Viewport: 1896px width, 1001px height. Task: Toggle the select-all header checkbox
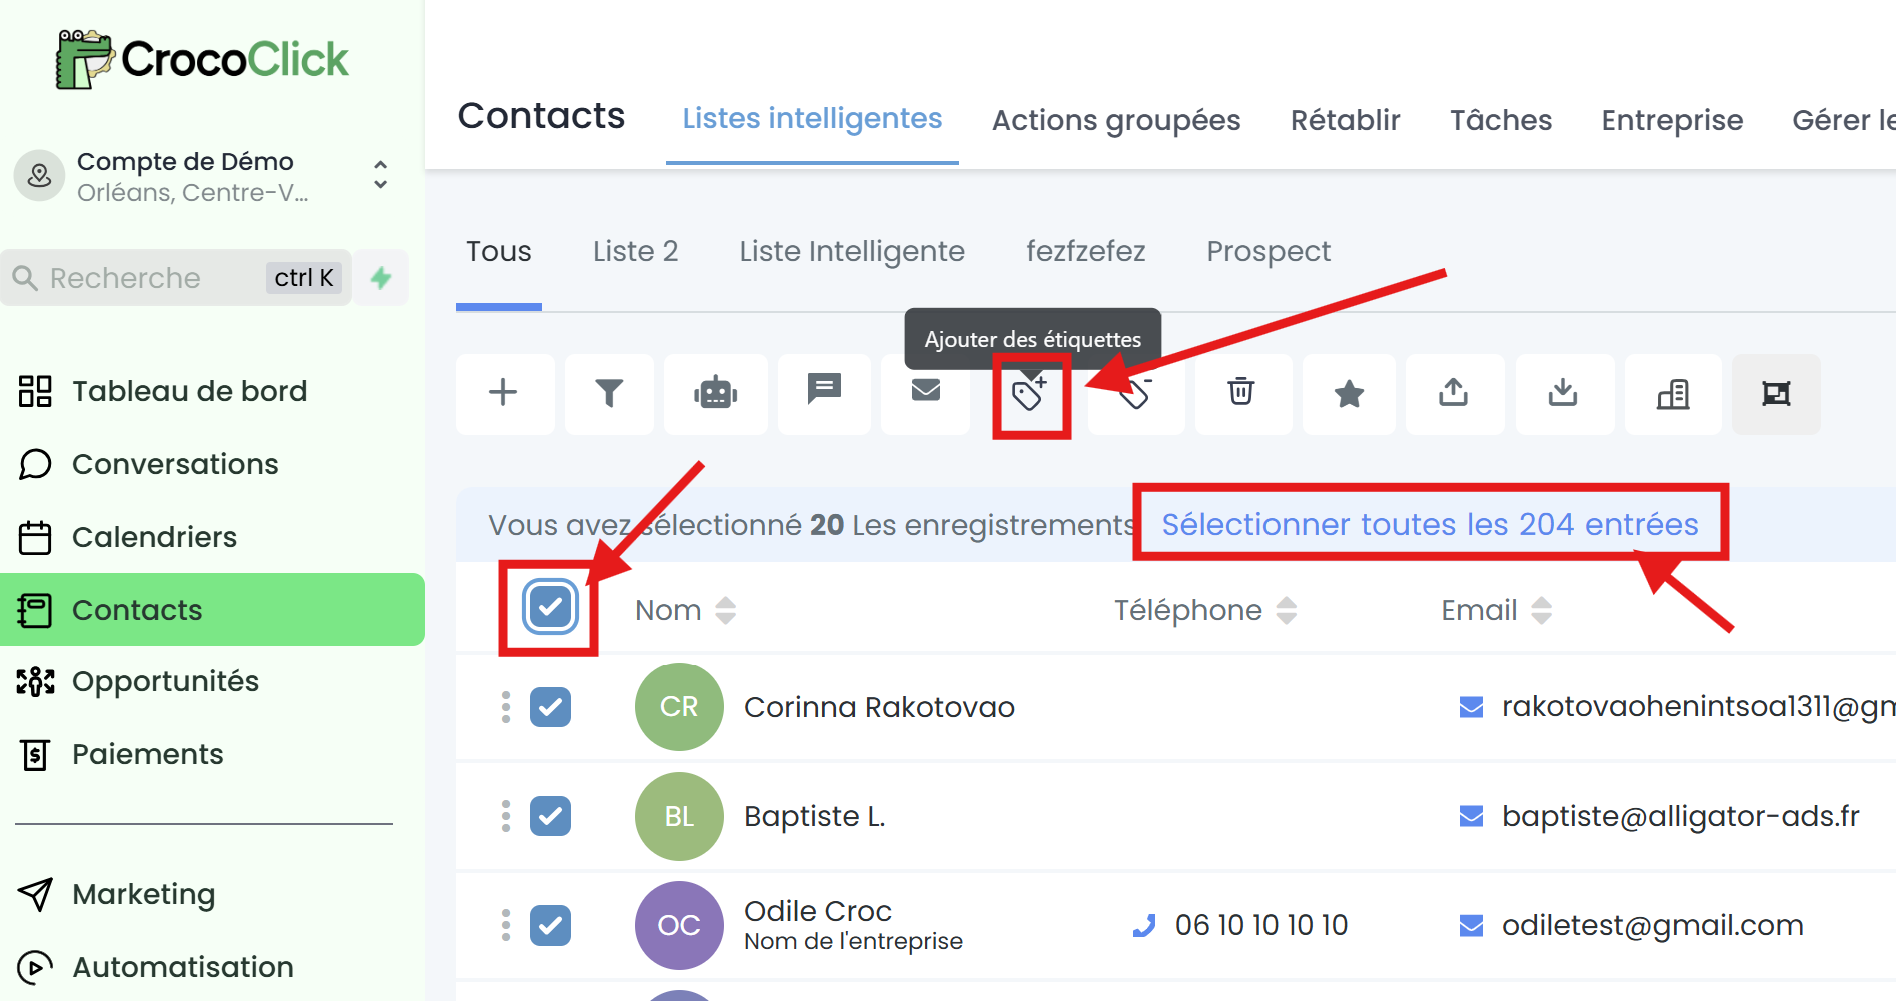tap(550, 606)
